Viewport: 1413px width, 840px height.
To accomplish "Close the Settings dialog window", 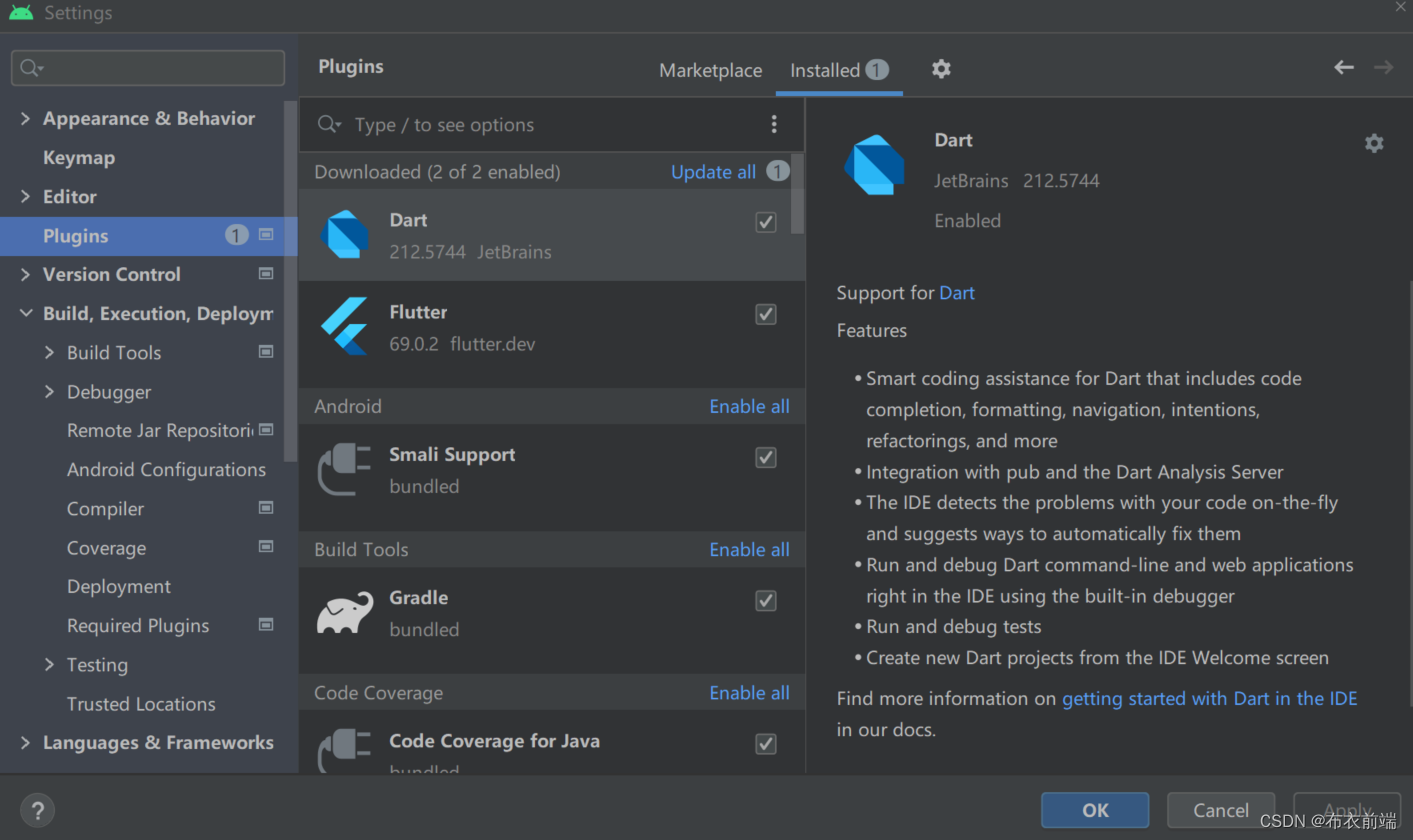I will click(1400, 6).
